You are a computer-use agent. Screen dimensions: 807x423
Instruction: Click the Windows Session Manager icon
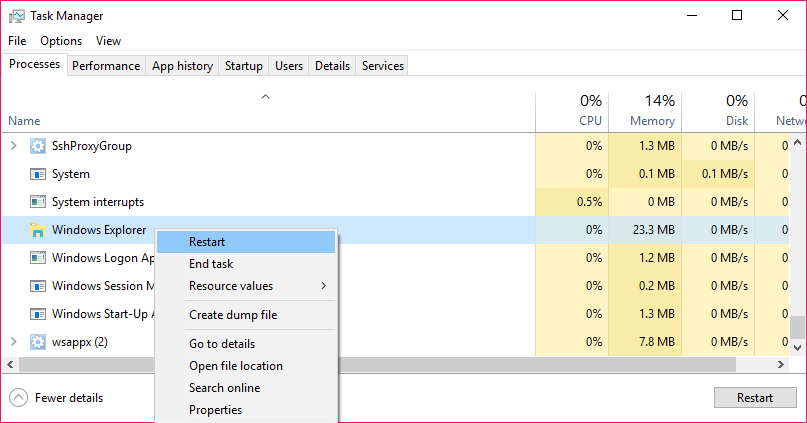(38, 286)
